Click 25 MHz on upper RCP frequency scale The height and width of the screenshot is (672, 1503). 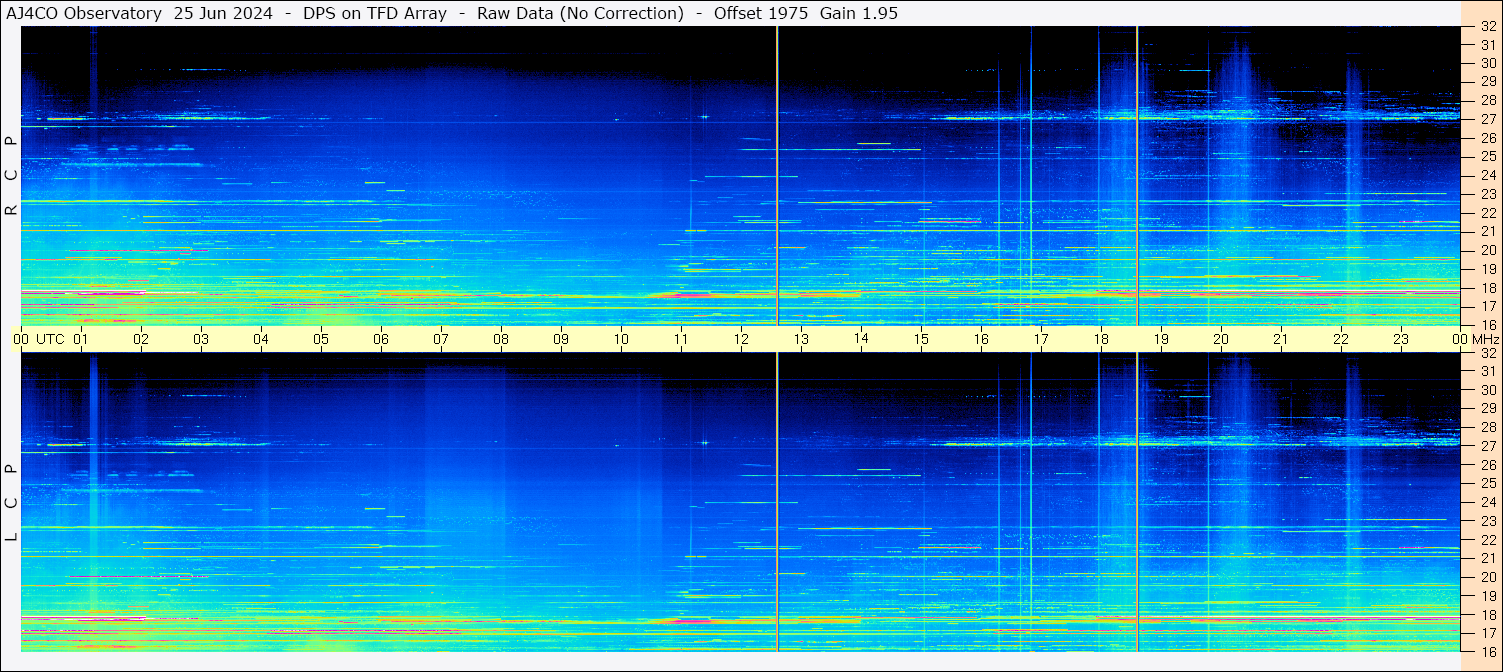coord(1488,156)
